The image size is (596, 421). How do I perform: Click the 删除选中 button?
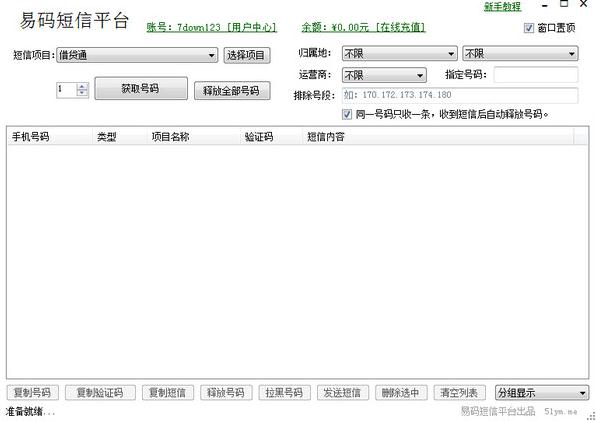point(401,393)
